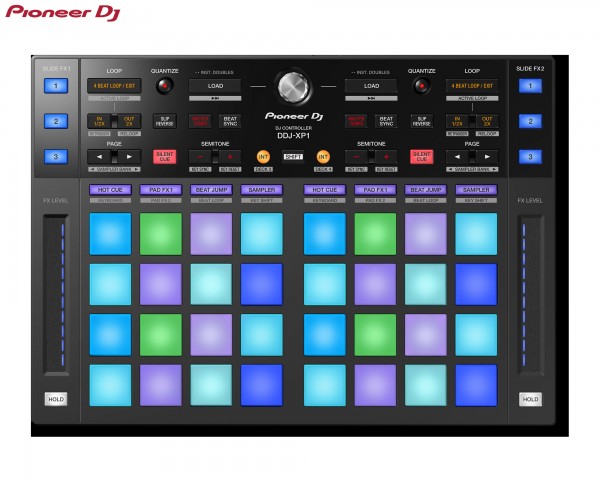Click right deck Semitone minus button
The width and height of the screenshot is (600, 480).
tap(356, 157)
